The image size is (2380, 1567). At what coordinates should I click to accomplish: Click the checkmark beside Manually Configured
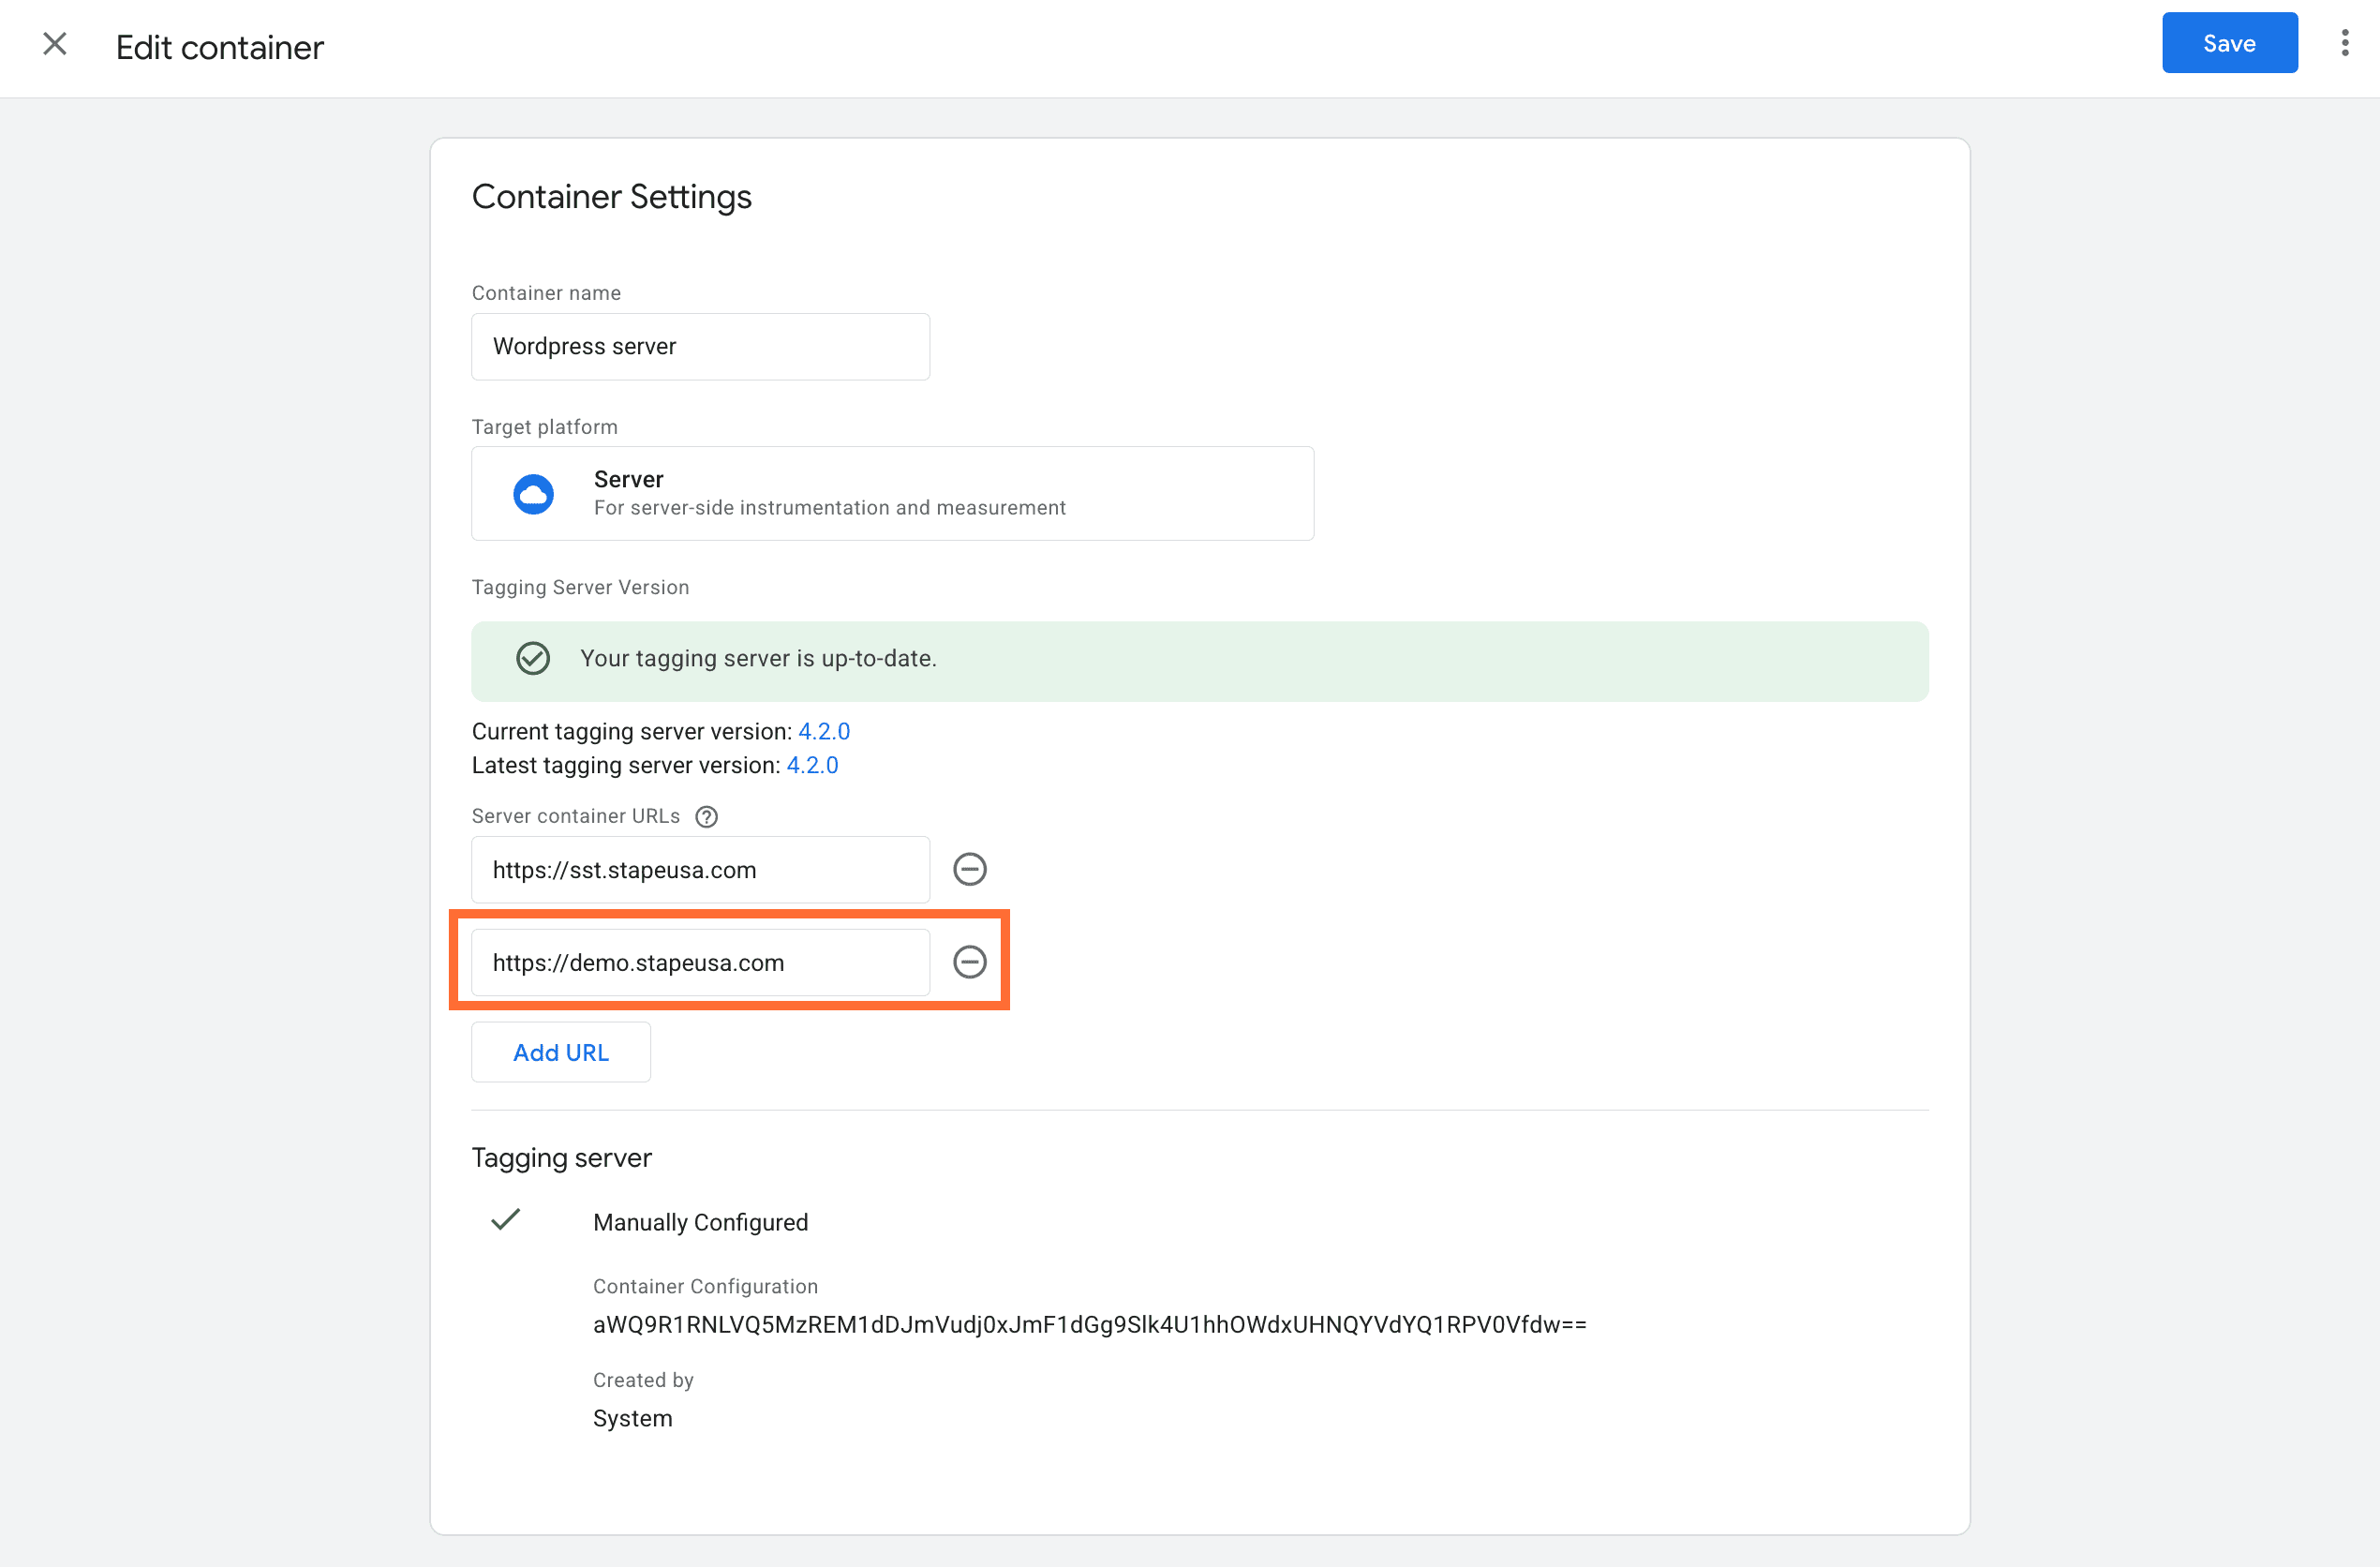click(x=506, y=1220)
